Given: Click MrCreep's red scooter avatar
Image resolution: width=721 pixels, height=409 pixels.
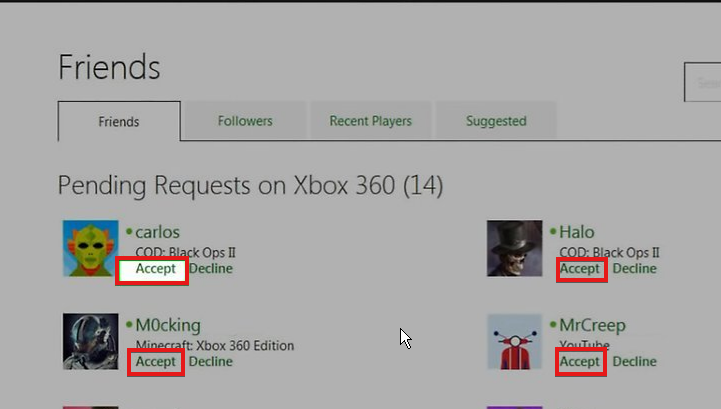Looking at the screenshot, I should (515, 341).
